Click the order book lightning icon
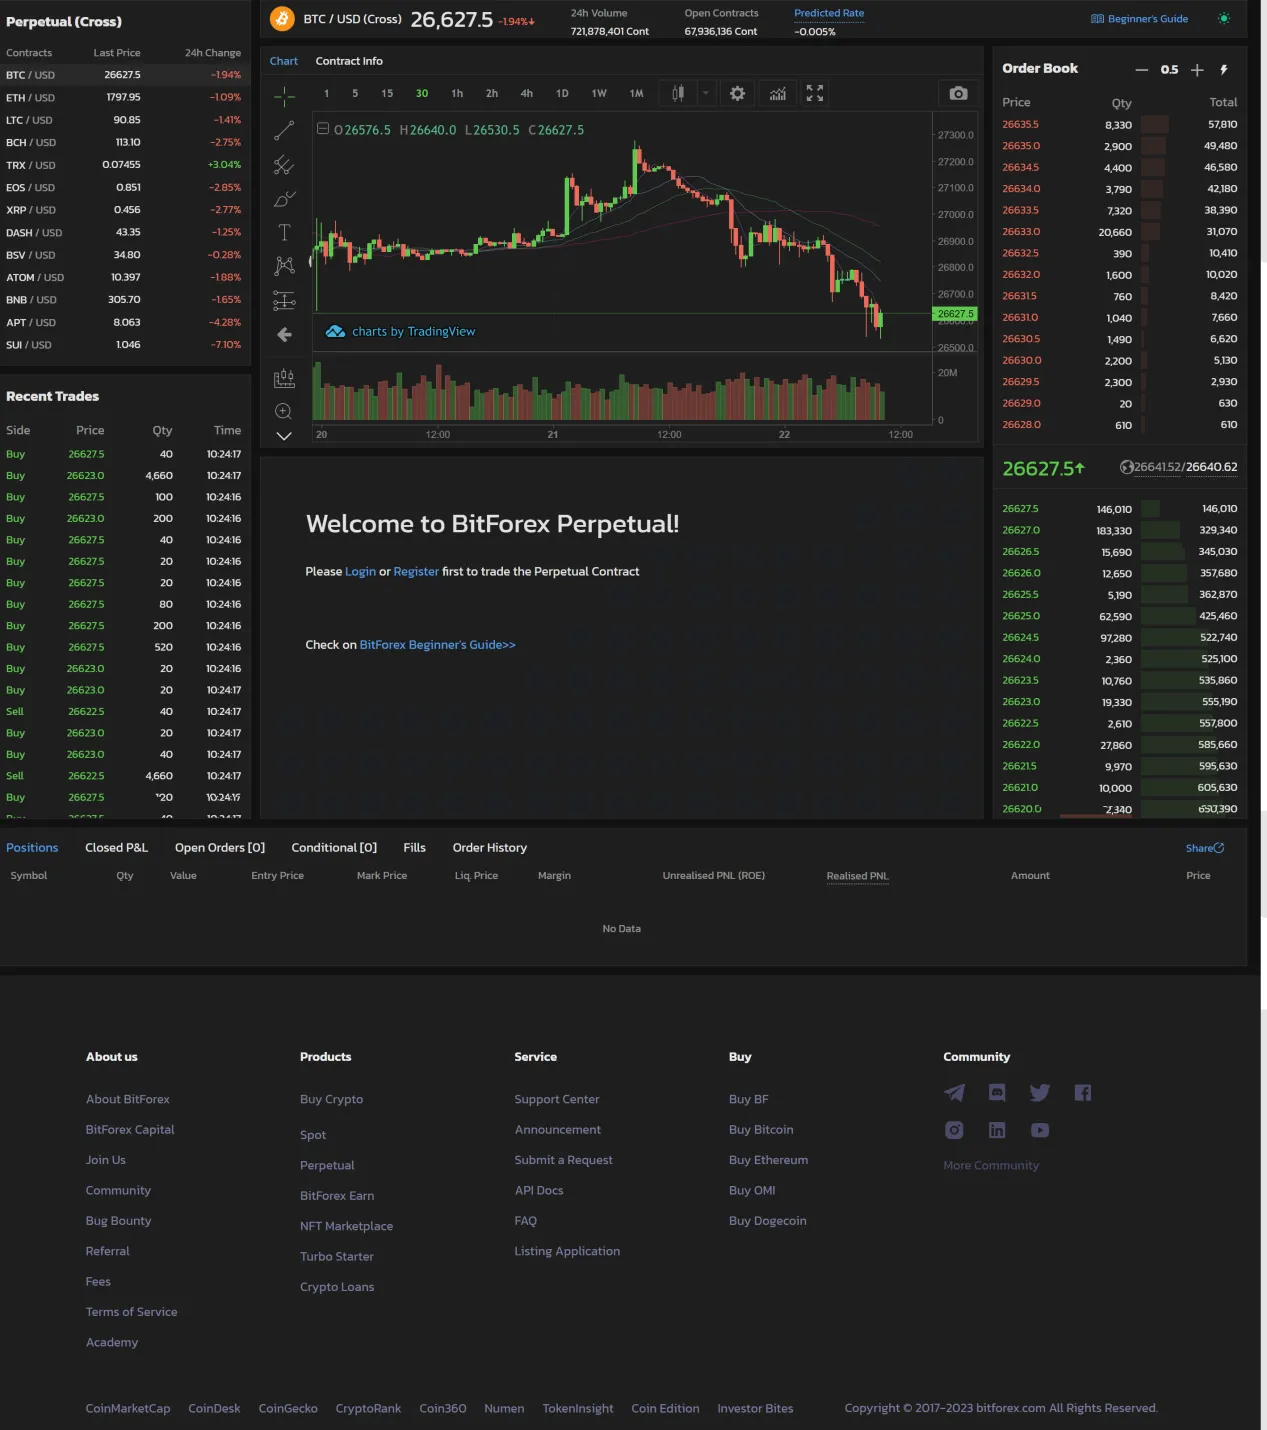The height and width of the screenshot is (1430, 1267). (x=1223, y=69)
